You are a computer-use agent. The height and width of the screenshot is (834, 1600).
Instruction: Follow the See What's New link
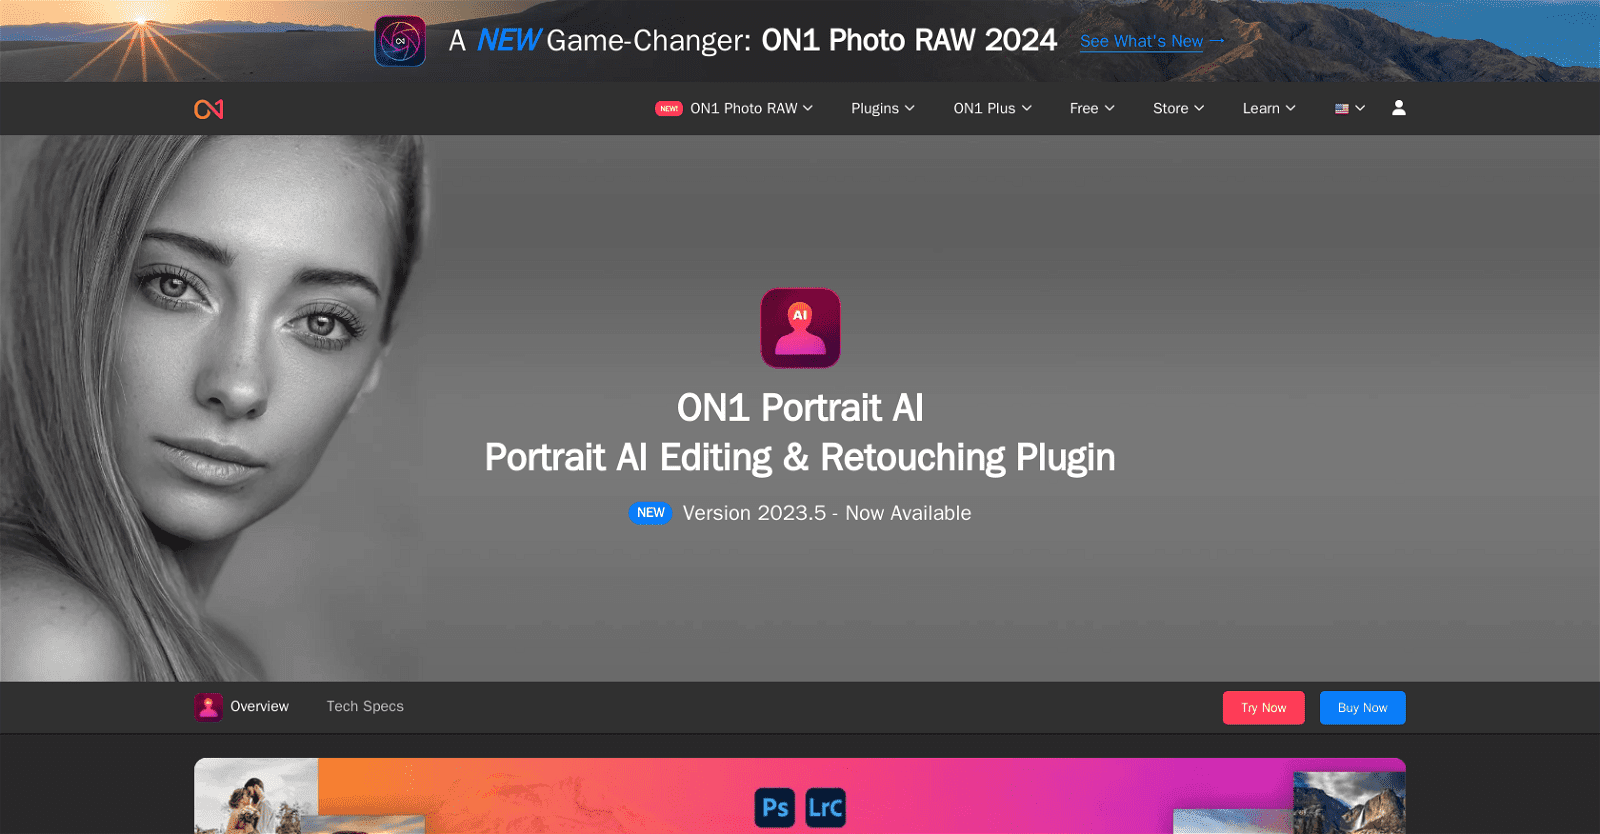click(x=1151, y=41)
